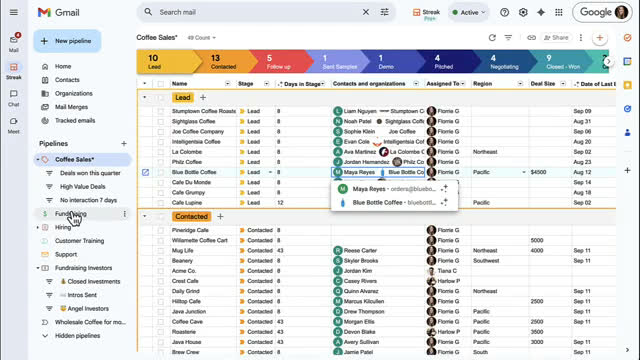Open pipeline more options menu
The width and height of the screenshot is (640, 360).
[581, 38]
